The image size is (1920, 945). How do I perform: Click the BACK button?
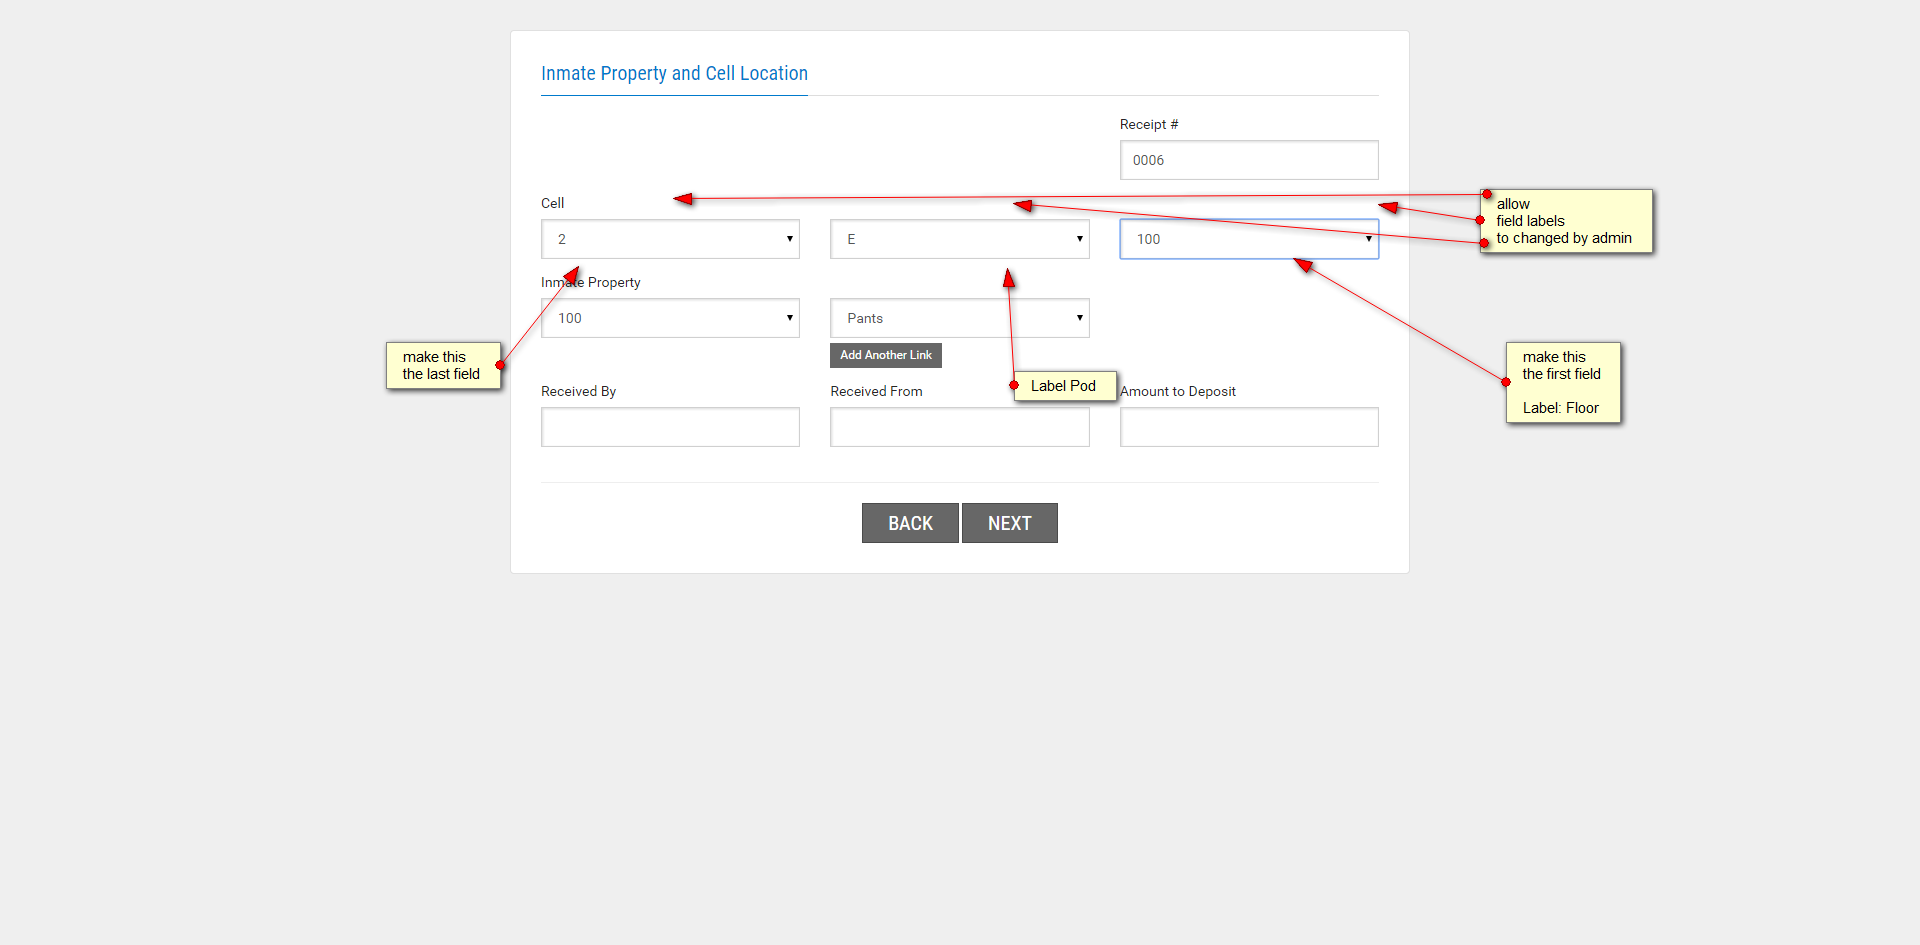[910, 523]
